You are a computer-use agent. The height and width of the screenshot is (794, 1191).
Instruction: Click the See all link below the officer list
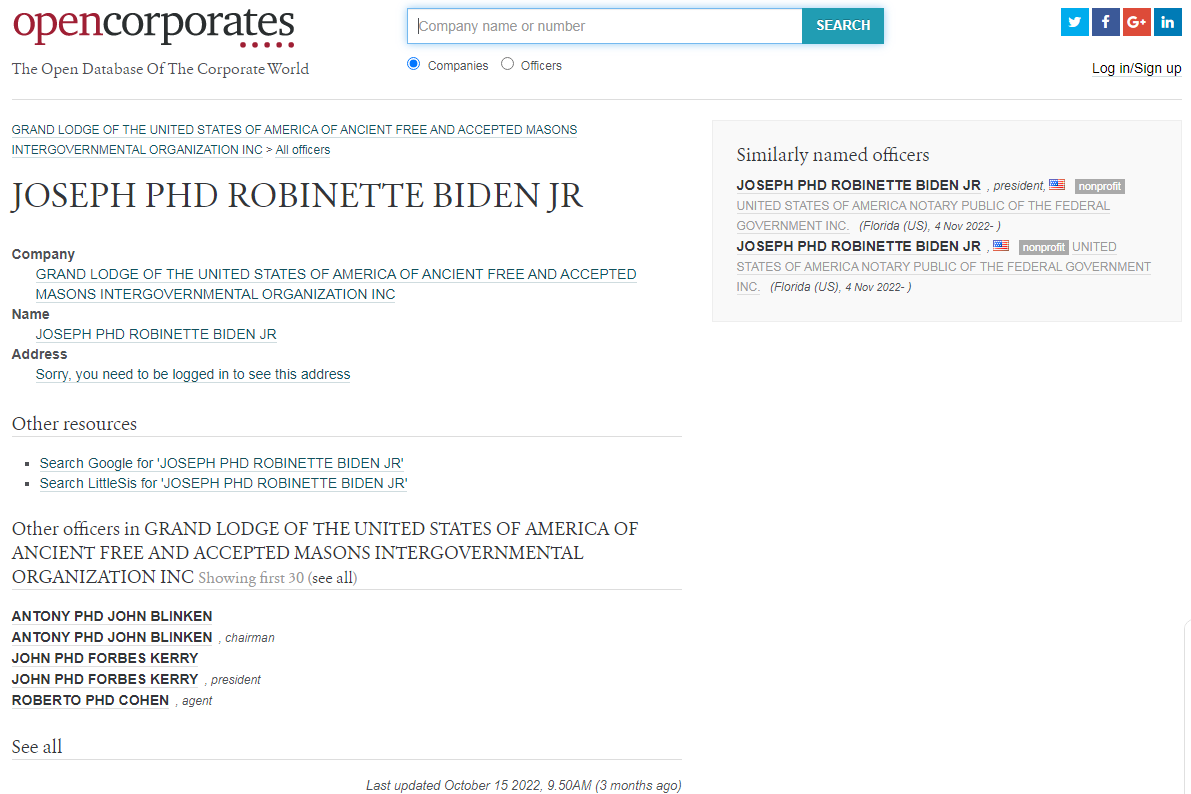coord(36,747)
